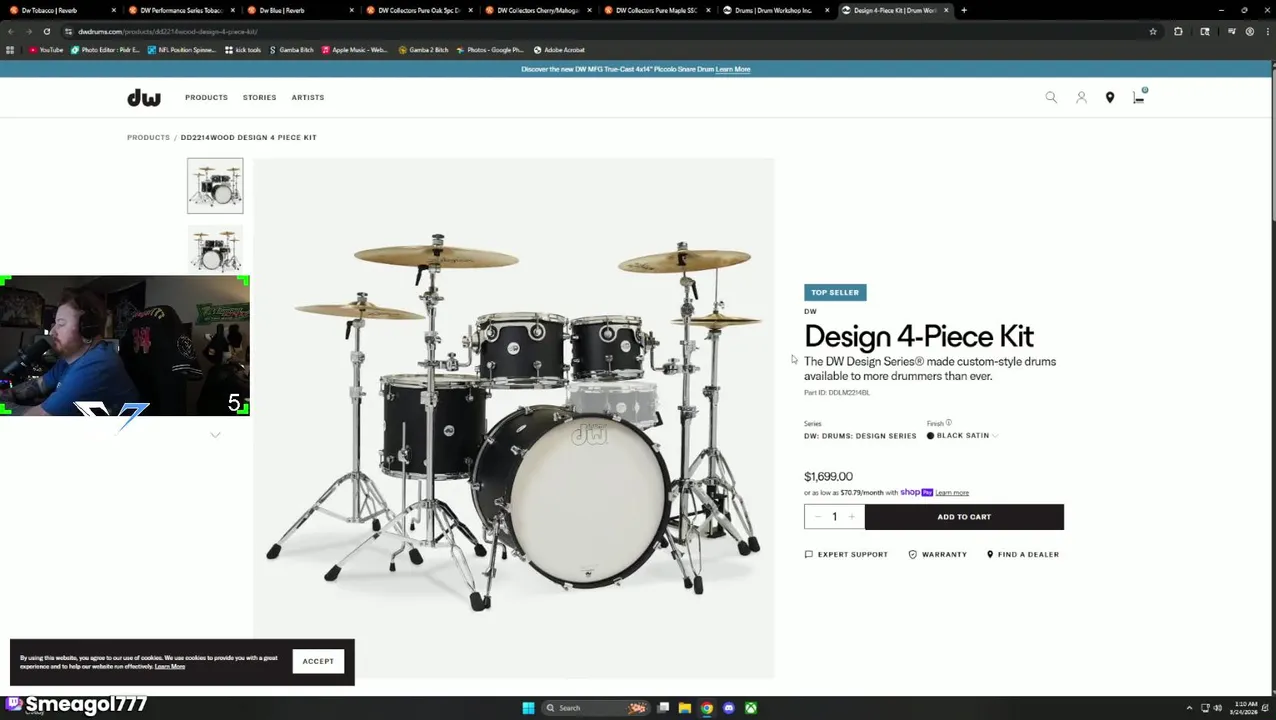Show hidden system tray icons
1276x720 pixels.
pos(1189,708)
